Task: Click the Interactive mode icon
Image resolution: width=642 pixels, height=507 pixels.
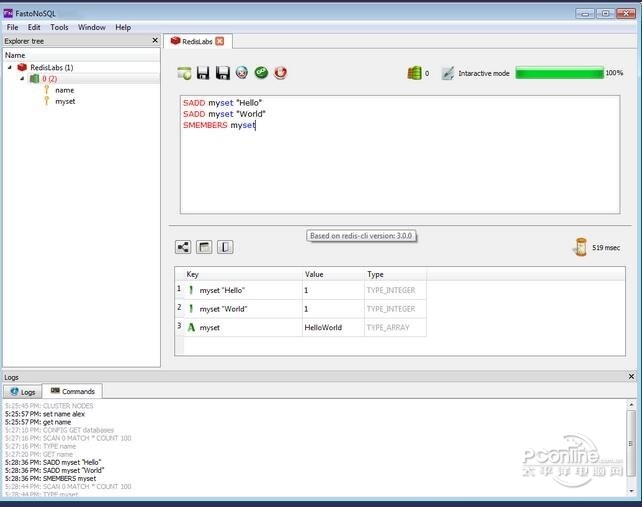Action: 448,73
